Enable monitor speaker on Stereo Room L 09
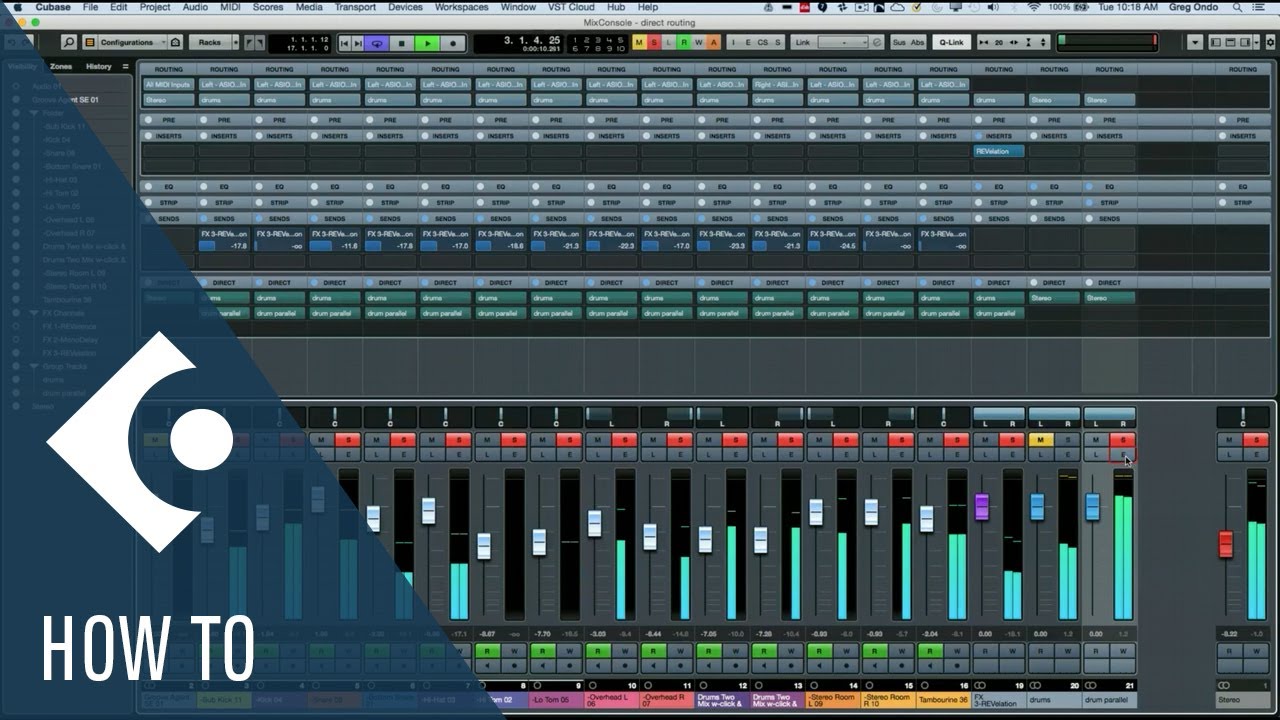 point(821,666)
